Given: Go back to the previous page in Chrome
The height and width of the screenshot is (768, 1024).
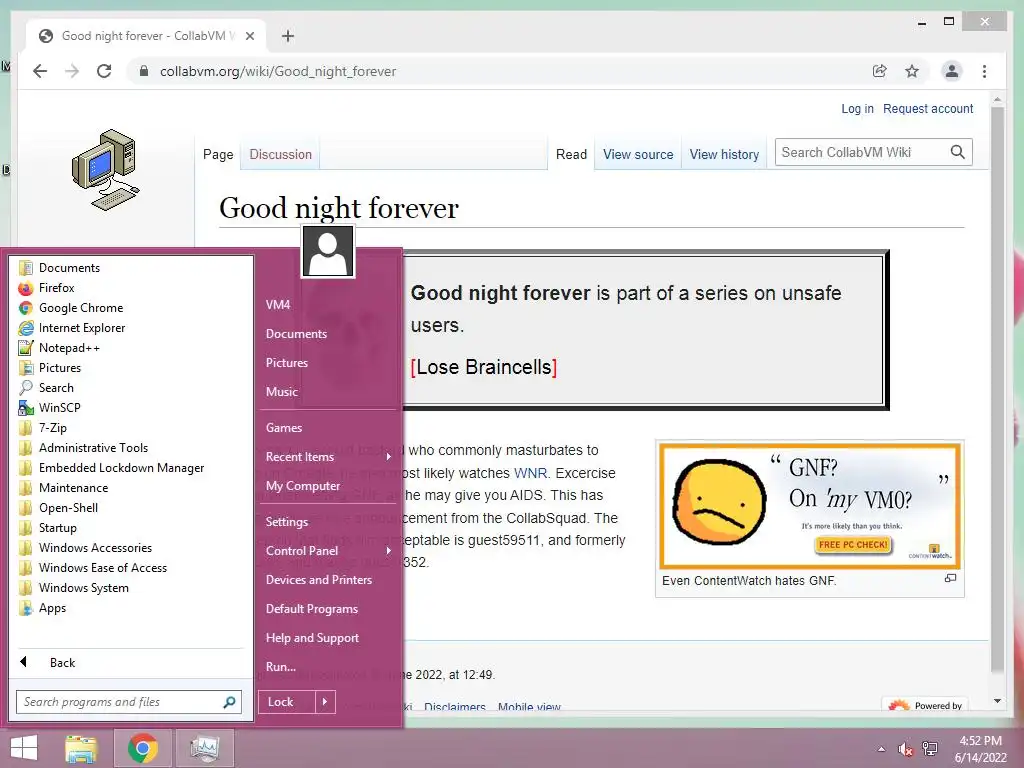Looking at the screenshot, I should pyautogui.click(x=40, y=71).
